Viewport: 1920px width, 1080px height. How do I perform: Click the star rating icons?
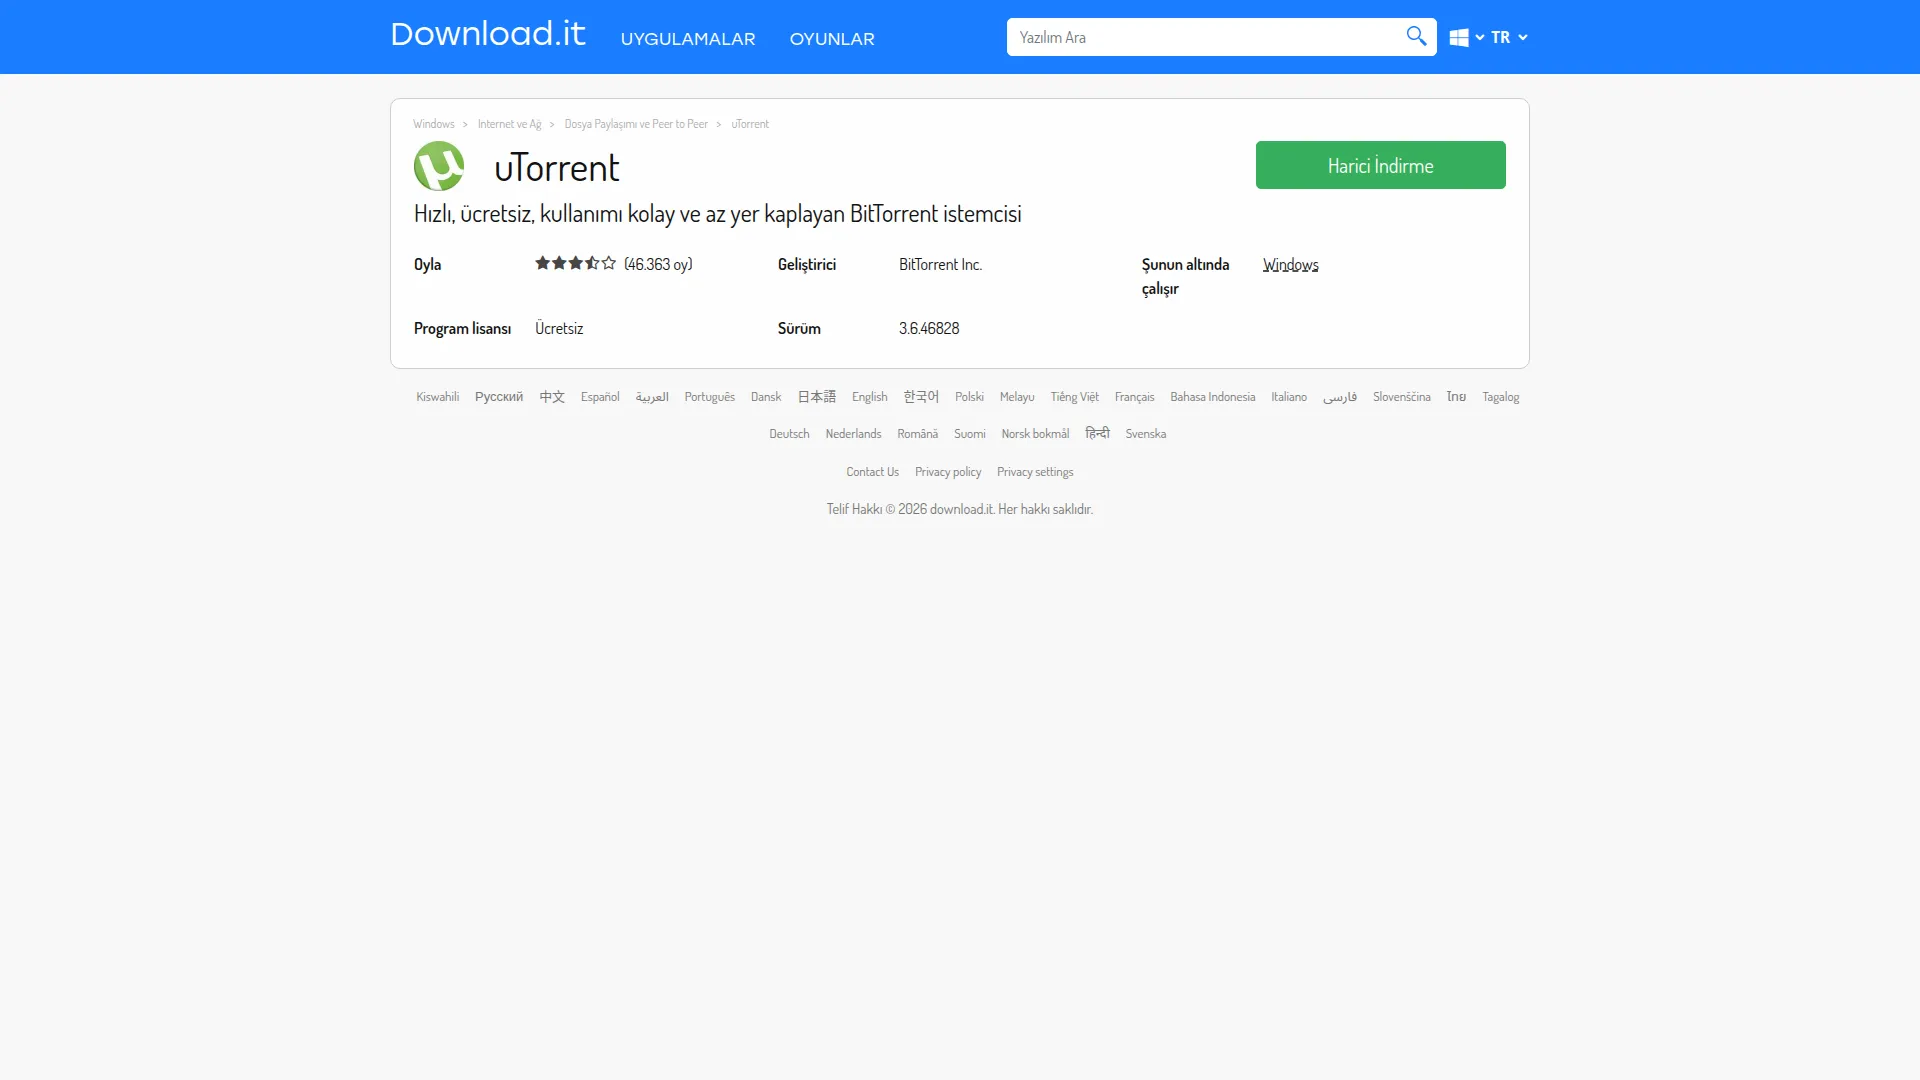(575, 264)
